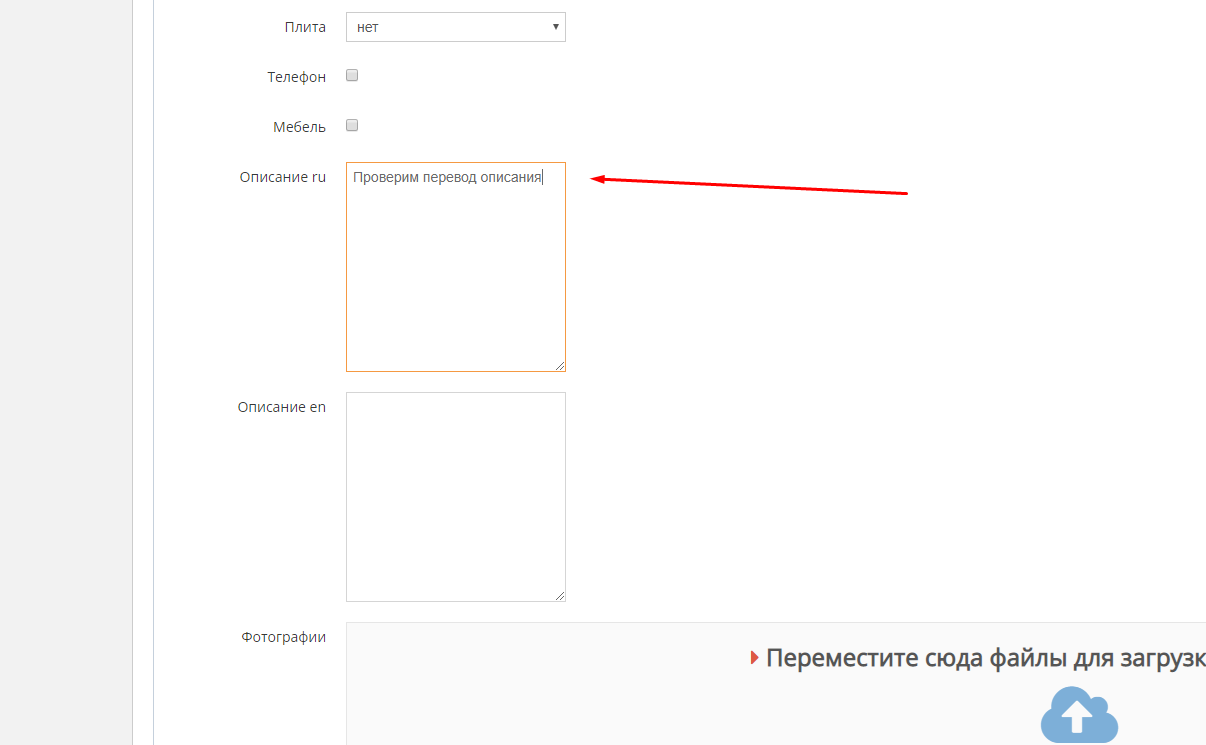Open the Плита dropdown via its arrow
The width and height of the screenshot is (1206, 745).
(x=555, y=27)
